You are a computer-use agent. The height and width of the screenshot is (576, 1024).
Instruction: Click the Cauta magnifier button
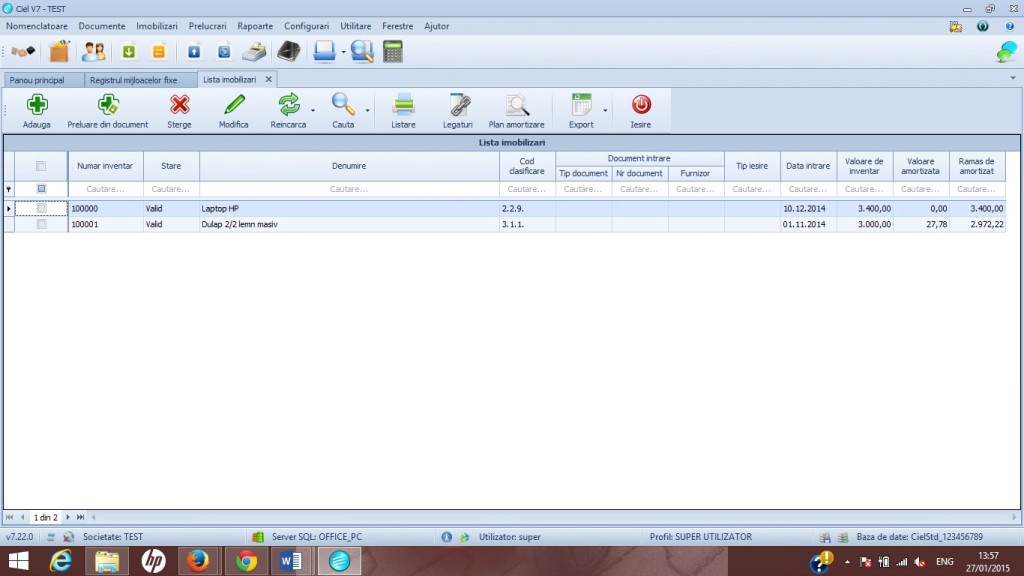[x=343, y=111]
